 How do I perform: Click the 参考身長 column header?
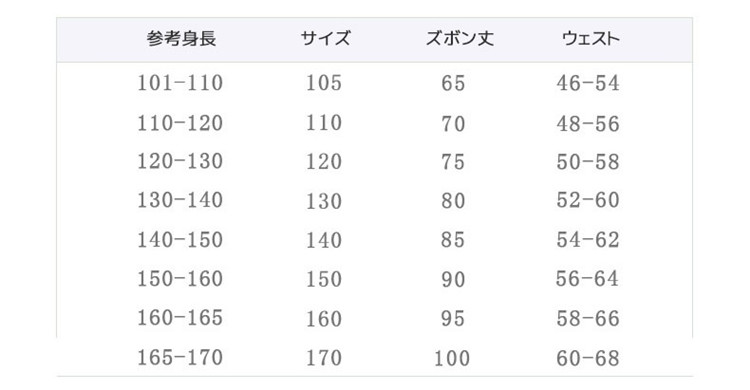pos(181,39)
